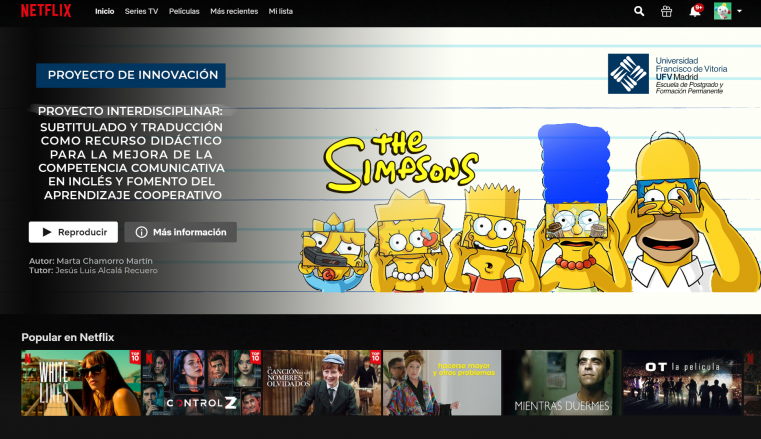
Task: Open the Series TV section
Action: (x=141, y=11)
